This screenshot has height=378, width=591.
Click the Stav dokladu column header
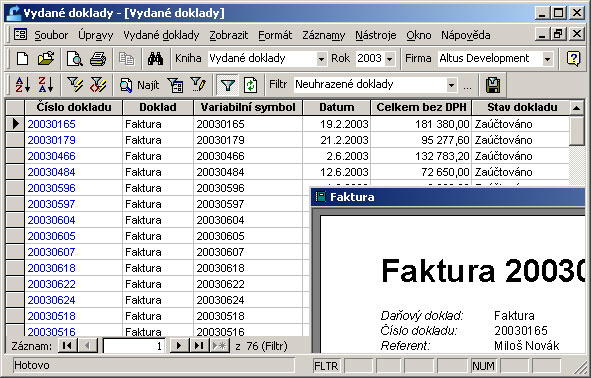coord(522,107)
